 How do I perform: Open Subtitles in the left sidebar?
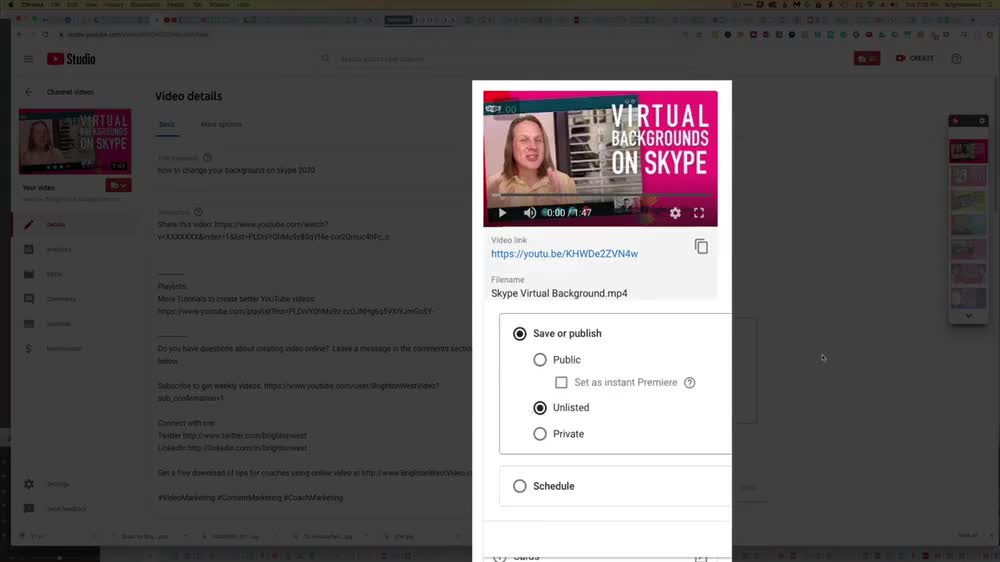click(59, 324)
